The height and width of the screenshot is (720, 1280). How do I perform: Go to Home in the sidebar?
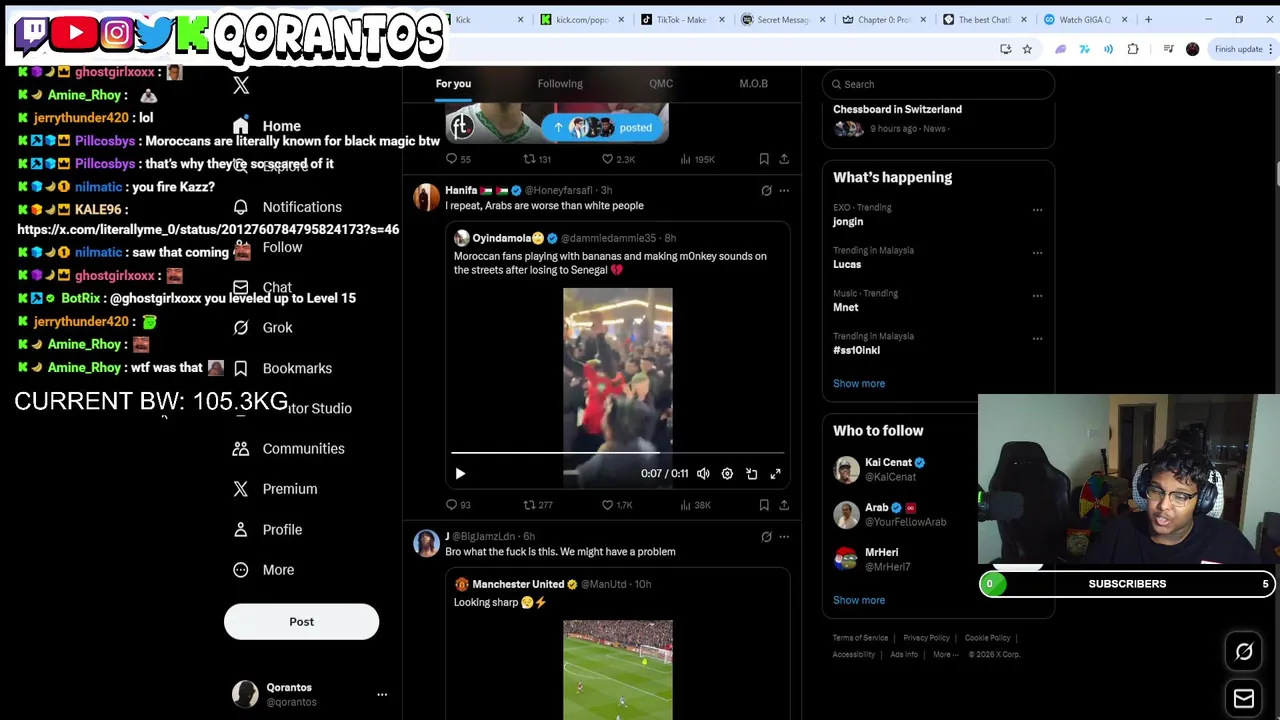point(266,126)
